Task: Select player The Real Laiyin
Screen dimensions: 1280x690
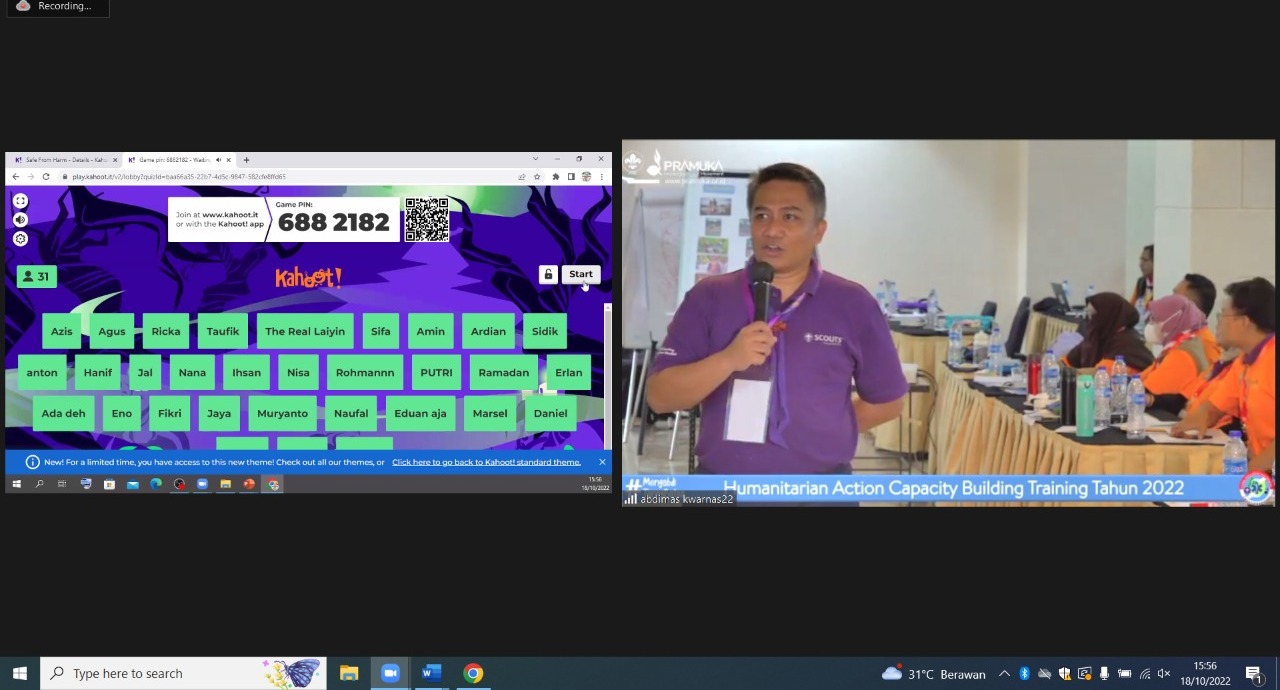Action: (x=305, y=331)
